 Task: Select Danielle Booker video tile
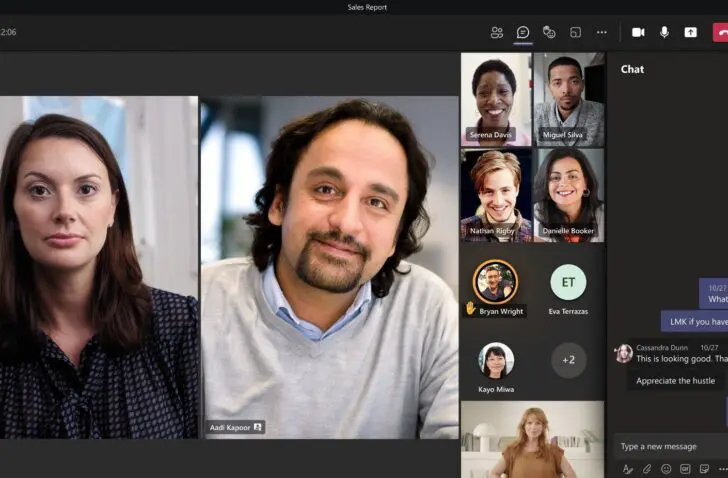569,195
